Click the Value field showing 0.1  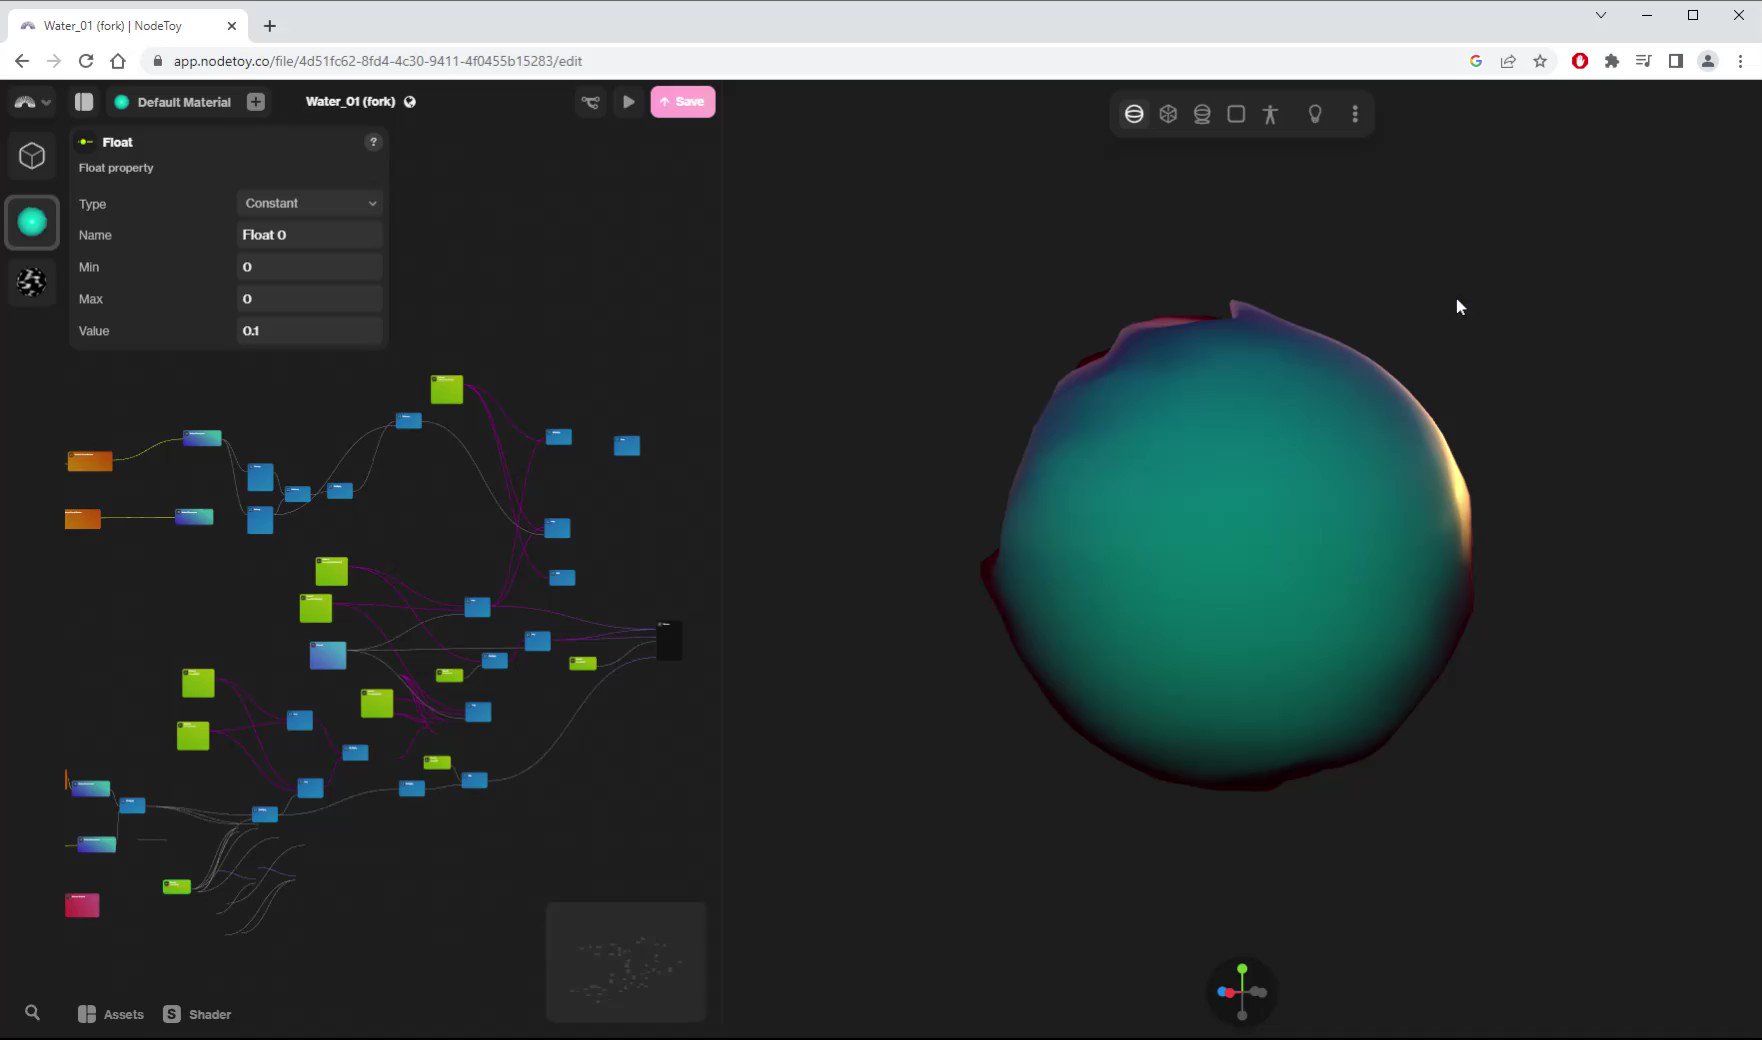(x=308, y=330)
